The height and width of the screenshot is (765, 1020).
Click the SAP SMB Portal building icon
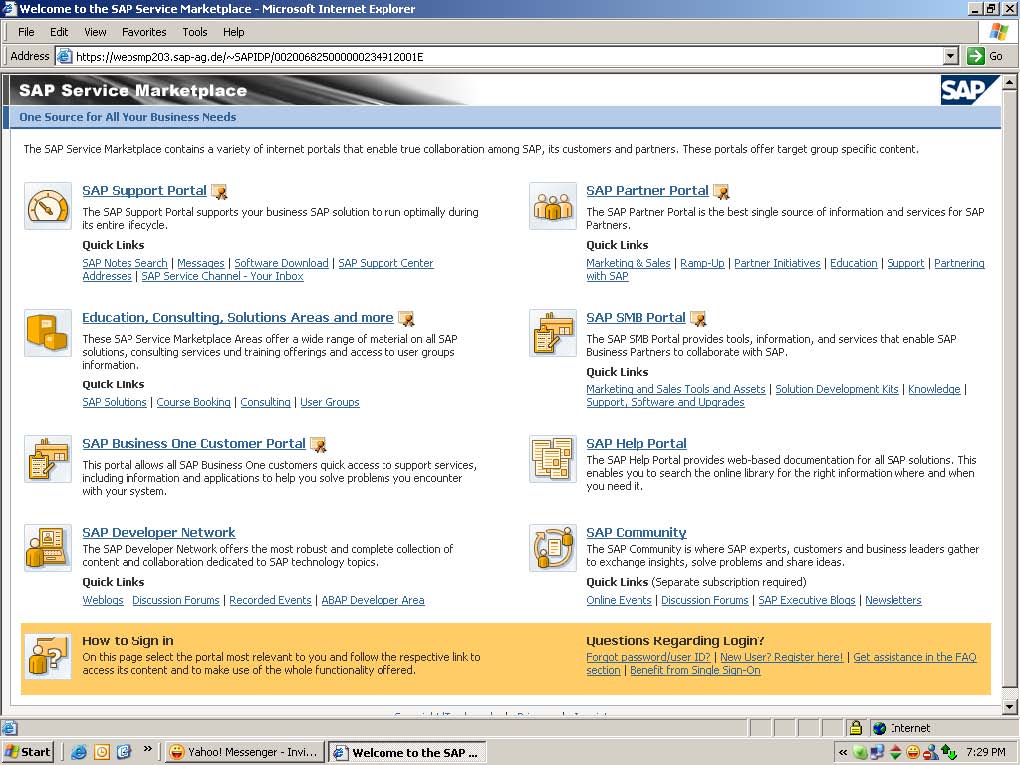coord(553,333)
